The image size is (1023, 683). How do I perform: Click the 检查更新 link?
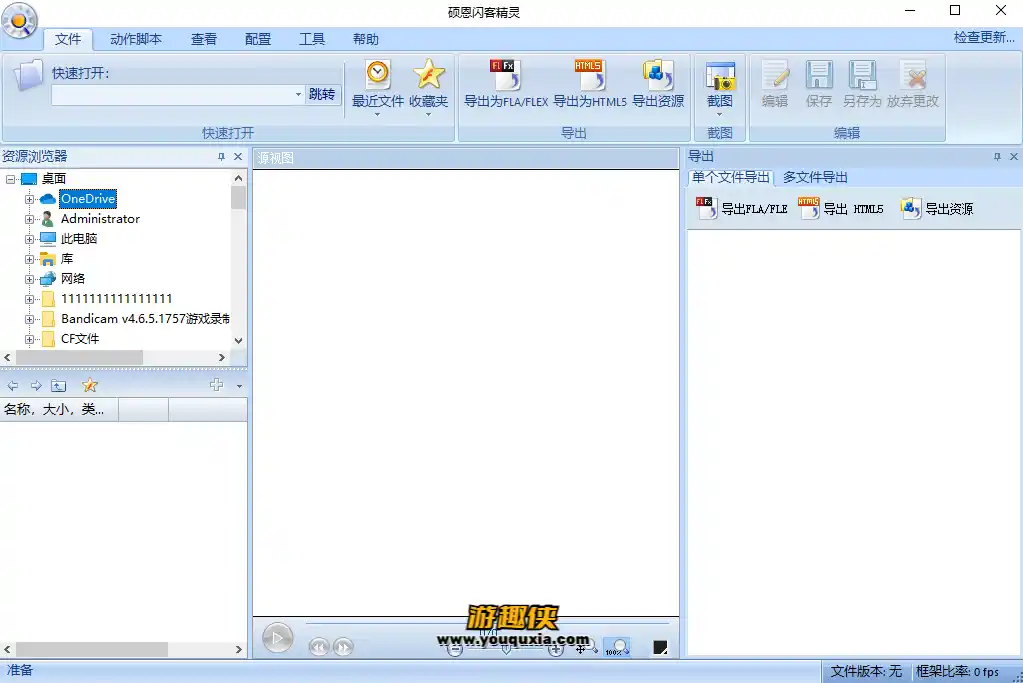click(x=984, y=38)
